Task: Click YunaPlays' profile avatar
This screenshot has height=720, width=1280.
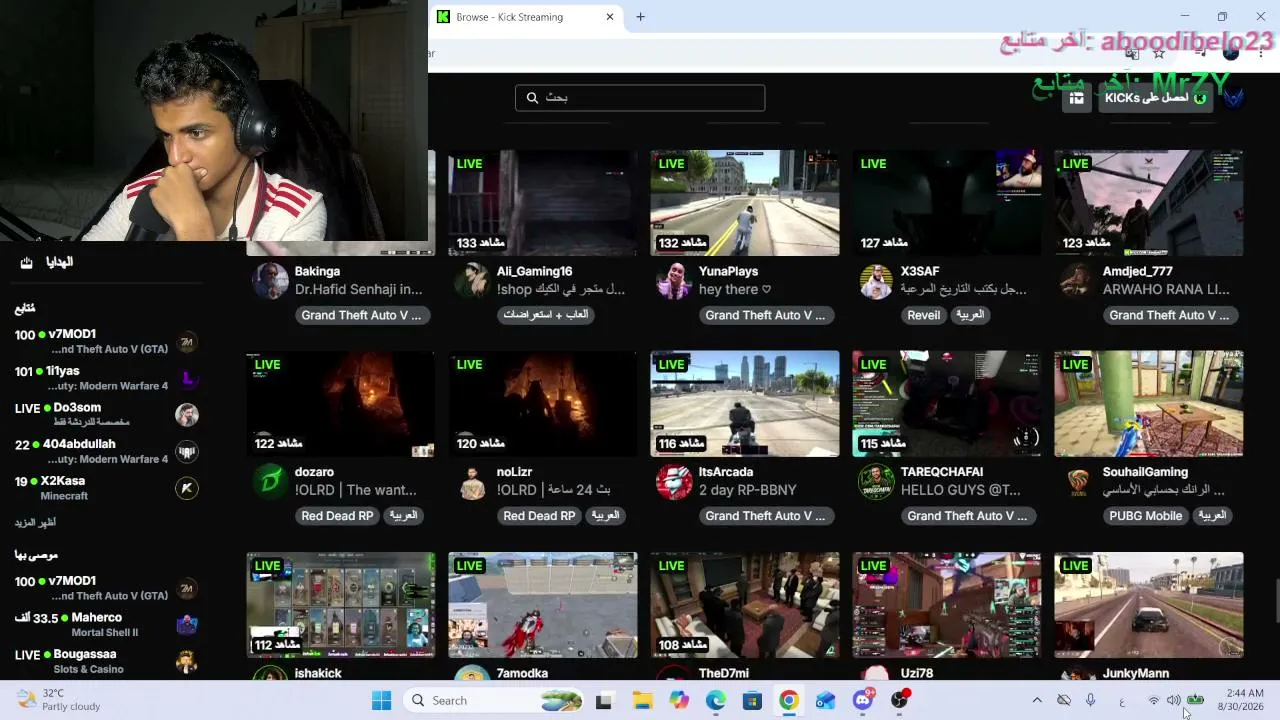Action: click(674, 281)
